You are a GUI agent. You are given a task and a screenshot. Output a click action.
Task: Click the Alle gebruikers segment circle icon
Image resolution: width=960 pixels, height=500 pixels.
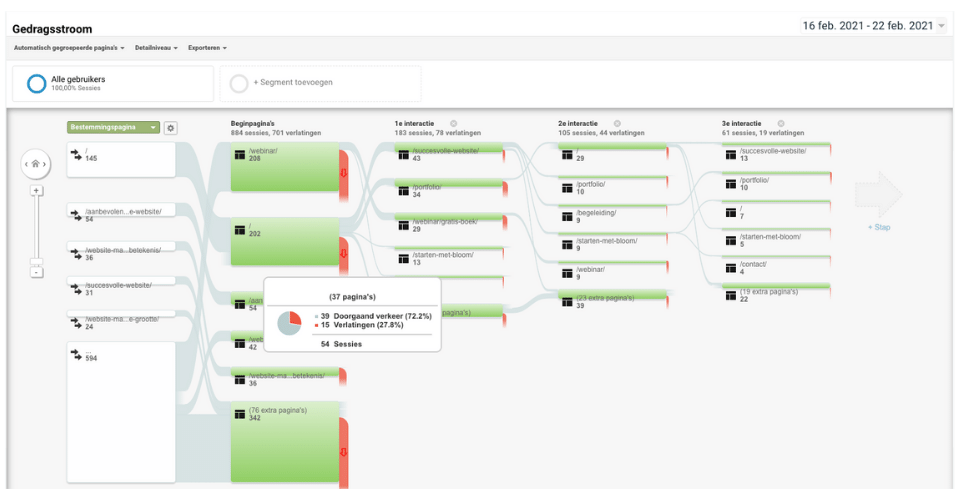tap(37, 83)
